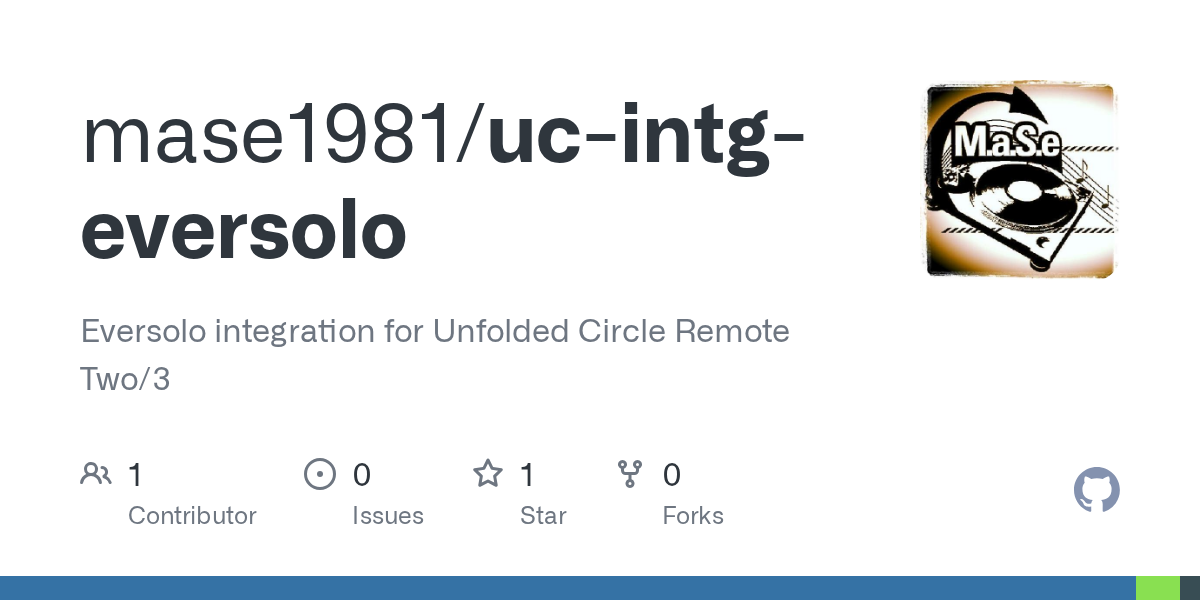Click the star outline icon

tap(488, 474)
